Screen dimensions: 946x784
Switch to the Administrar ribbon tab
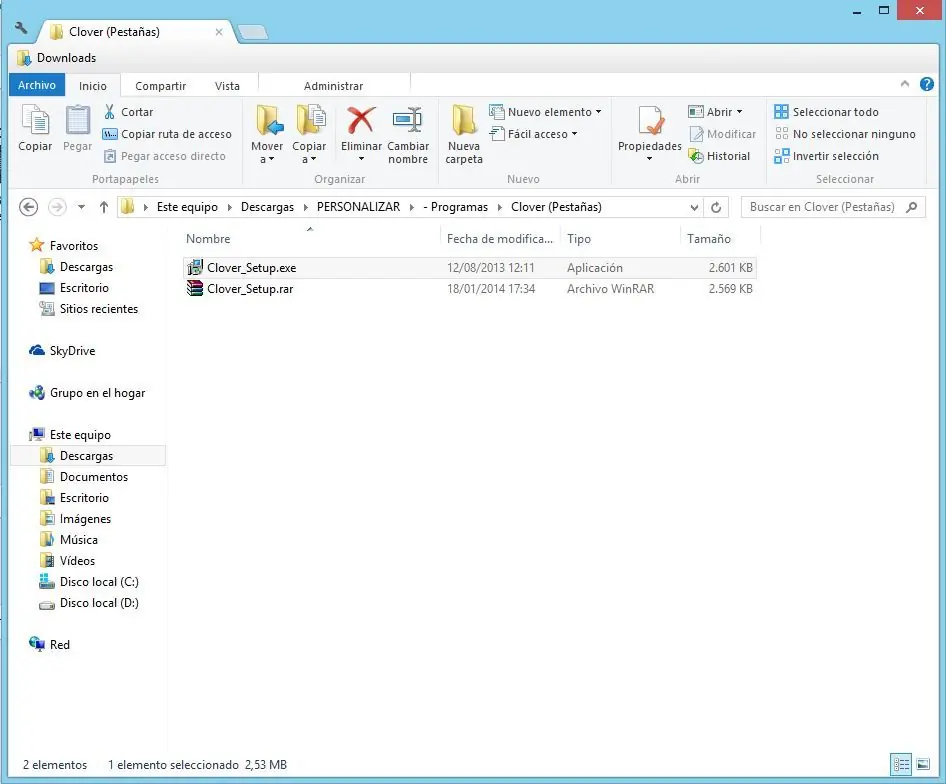coord(334,86)
